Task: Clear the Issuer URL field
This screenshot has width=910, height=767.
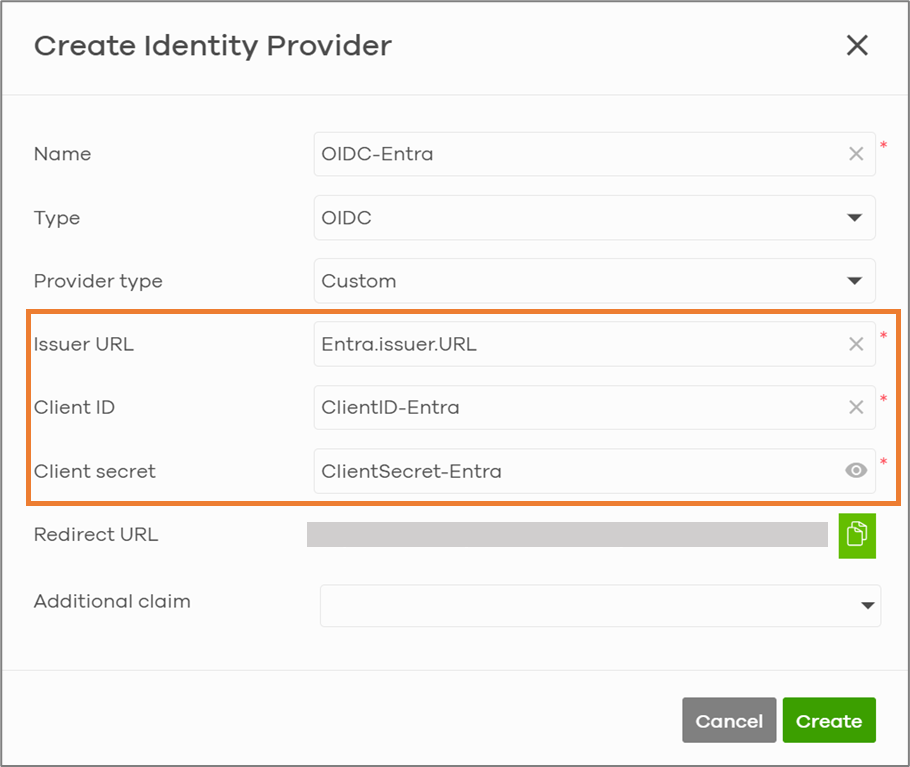Action: [x=856, y=344]
